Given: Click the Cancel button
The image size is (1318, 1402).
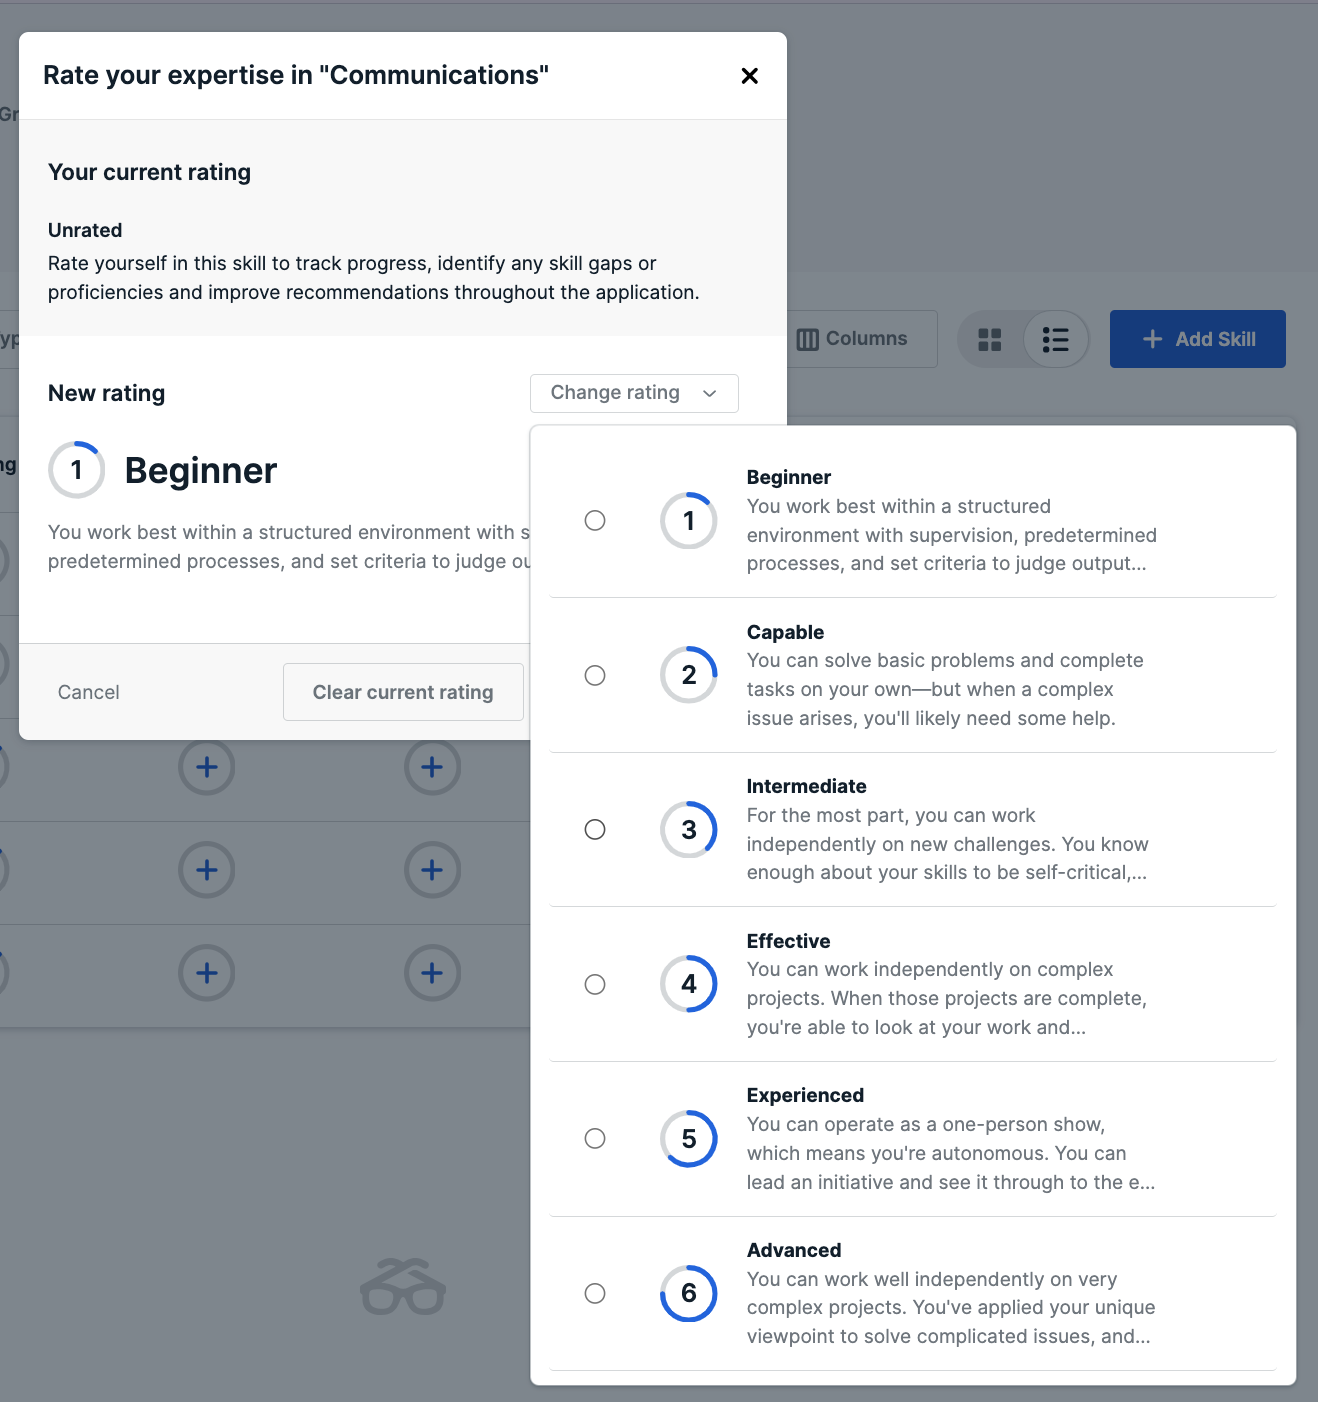Looking at the screenshot, I should pyautogui.click(x=89, y=692).
